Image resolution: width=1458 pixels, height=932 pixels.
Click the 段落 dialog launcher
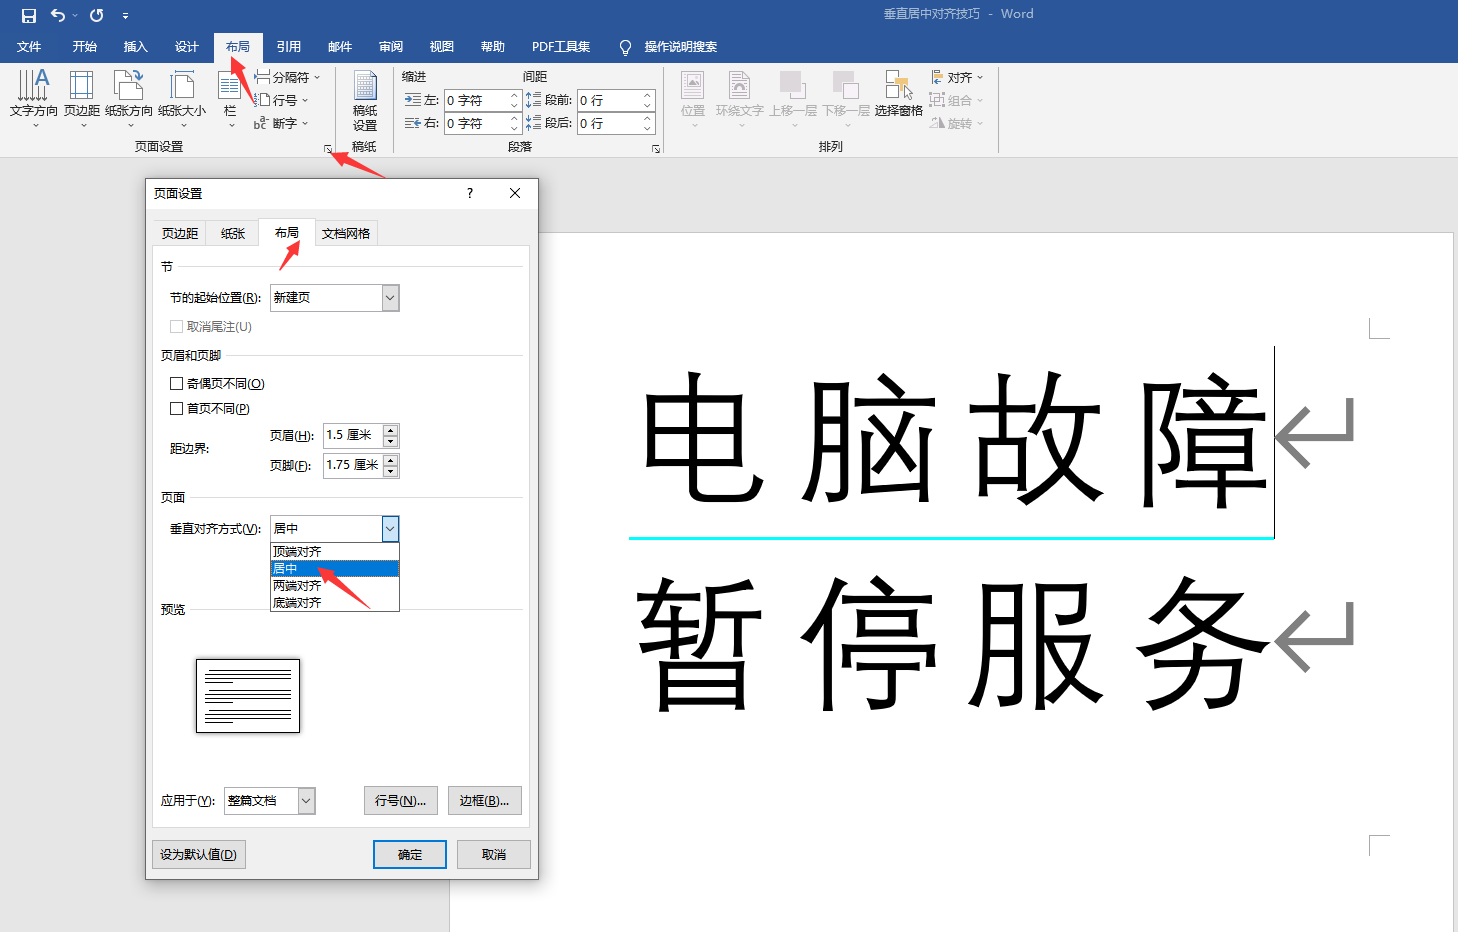[656, 149]
